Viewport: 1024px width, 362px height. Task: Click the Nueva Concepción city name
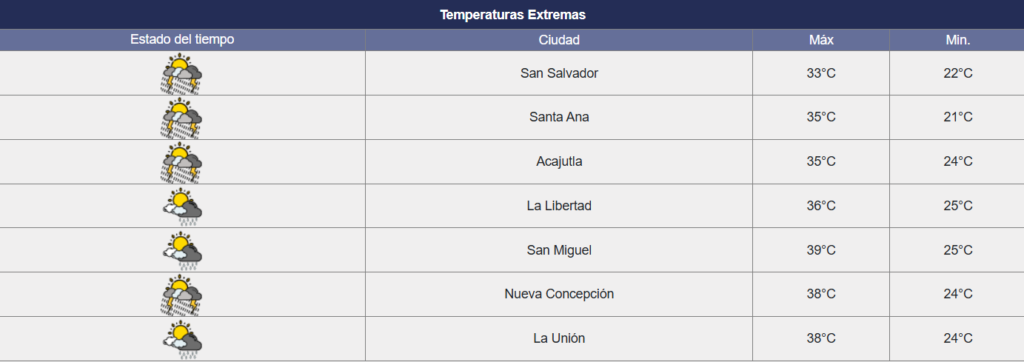point(559,294)
